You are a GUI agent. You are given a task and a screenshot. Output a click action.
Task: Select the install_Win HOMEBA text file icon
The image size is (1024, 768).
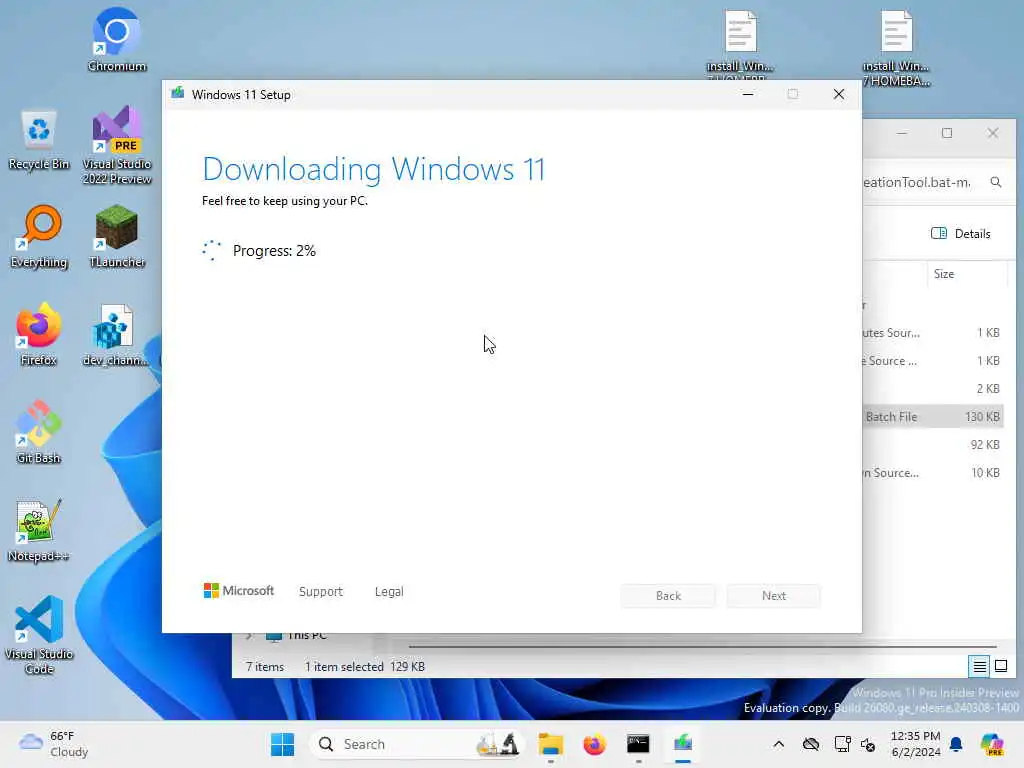coord(896,48)
